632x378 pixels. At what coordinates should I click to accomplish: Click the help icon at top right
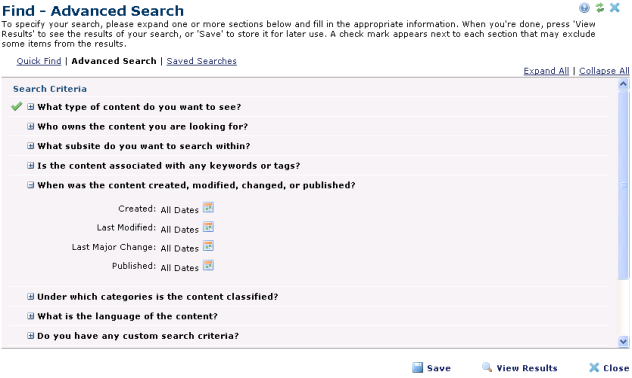pos(584,8)
